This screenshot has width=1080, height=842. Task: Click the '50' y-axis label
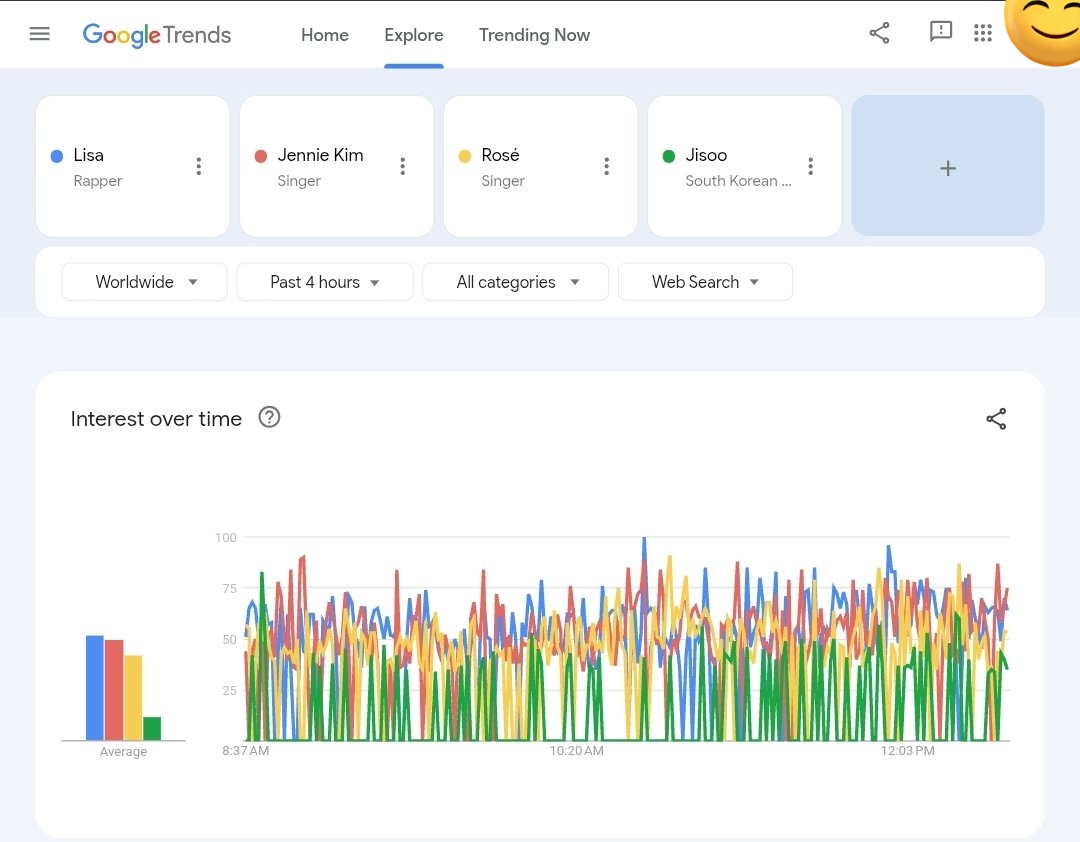(x=229, y=639)
